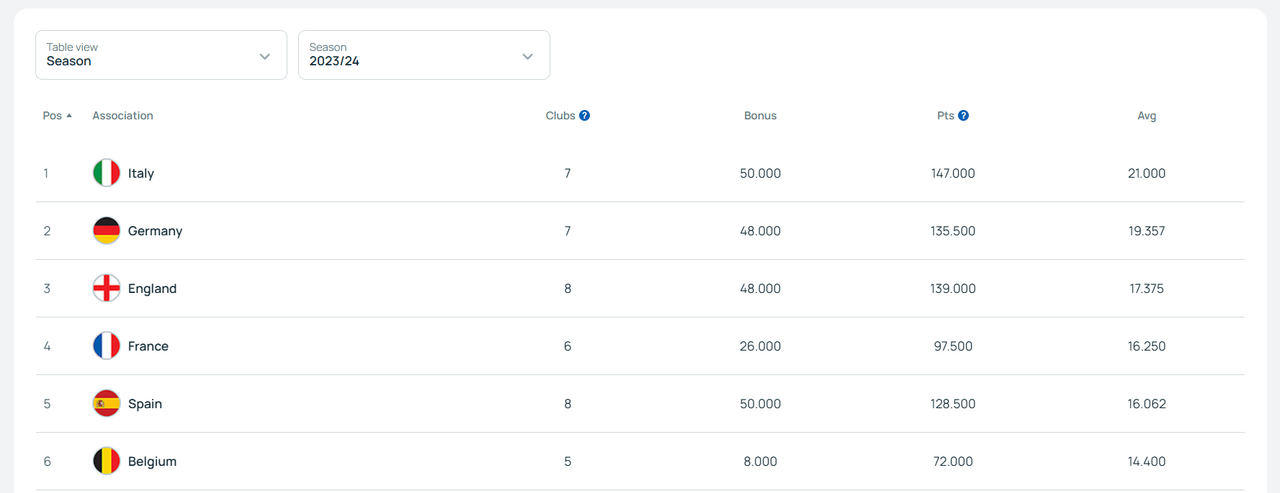Click Italy's 147.000 points value

[953, 173]
